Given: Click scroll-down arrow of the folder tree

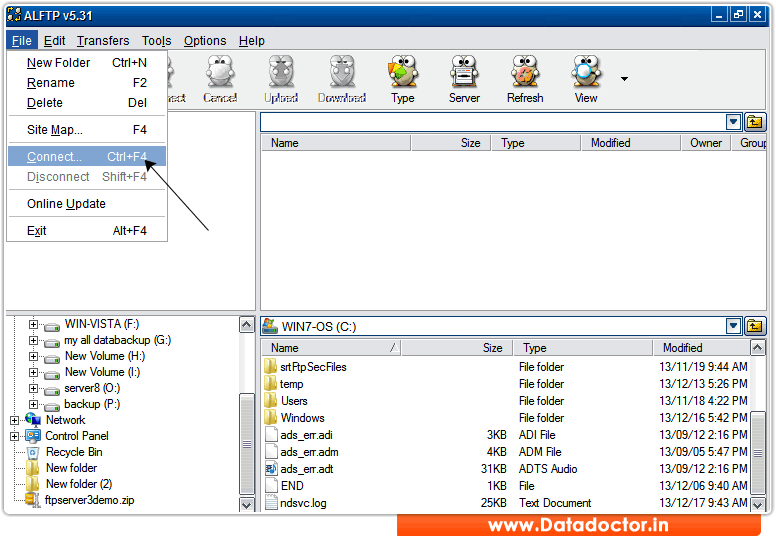Looking at the screenshot, I should (246, 504).
